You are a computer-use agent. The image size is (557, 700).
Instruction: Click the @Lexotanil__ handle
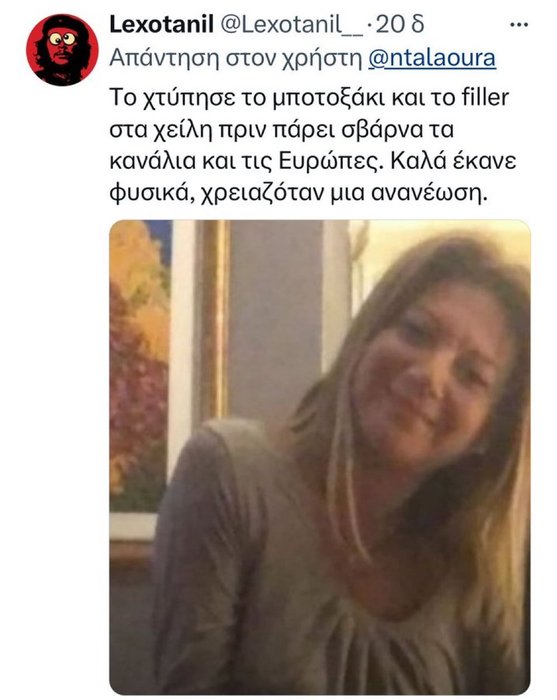pyautogui.click(x=292, y=25)
